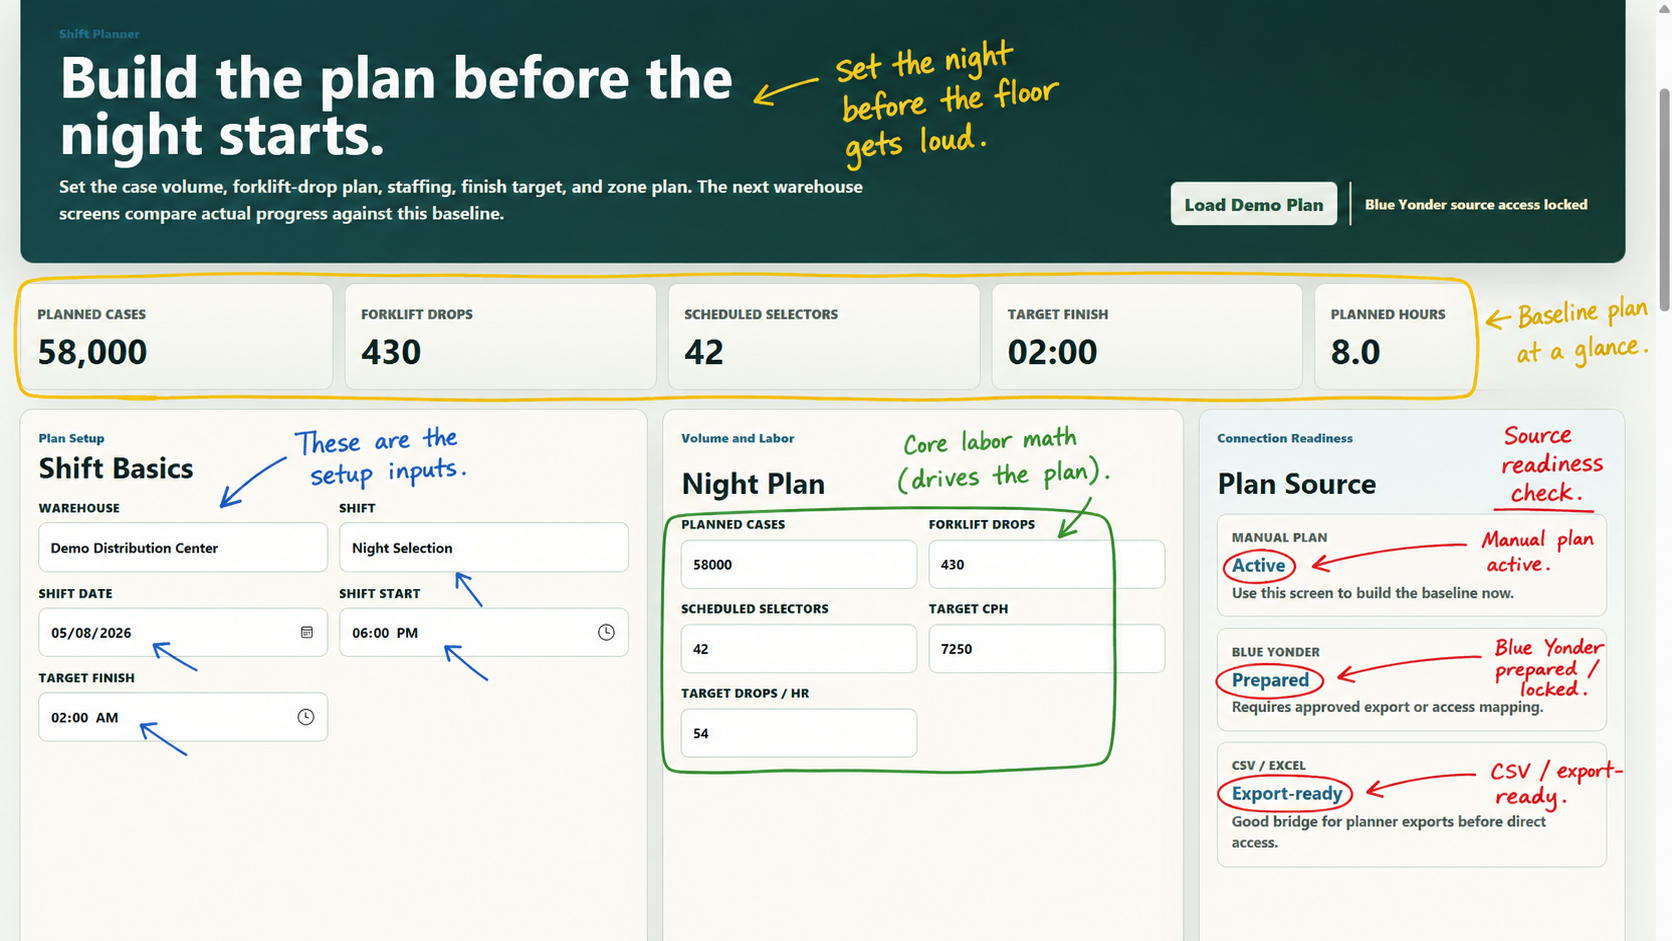1672x941 pixels.
Task: Edit the Target CPH input 7250
Action: [x=1047, y=649]
